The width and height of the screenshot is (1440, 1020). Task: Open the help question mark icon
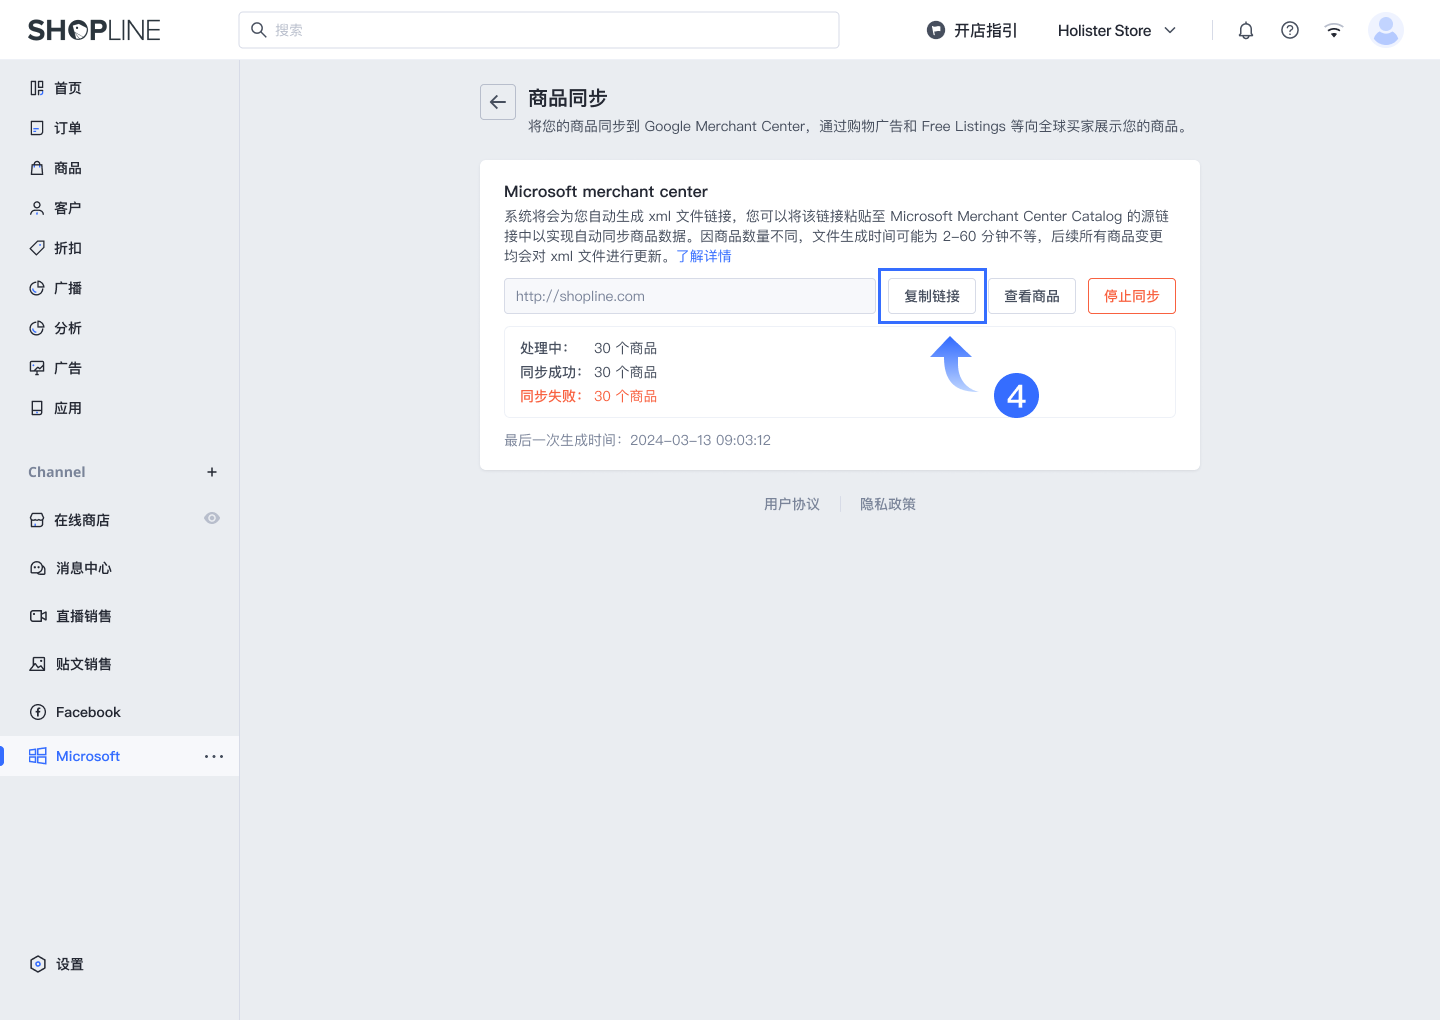click(x=1290, y=30)
